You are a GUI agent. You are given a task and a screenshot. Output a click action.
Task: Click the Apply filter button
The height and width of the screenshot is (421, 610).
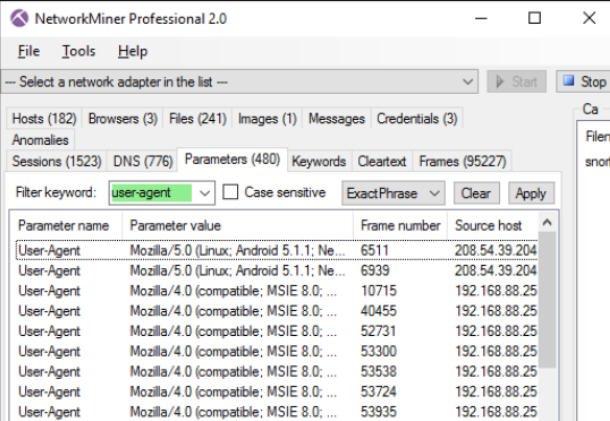(531, 193)
